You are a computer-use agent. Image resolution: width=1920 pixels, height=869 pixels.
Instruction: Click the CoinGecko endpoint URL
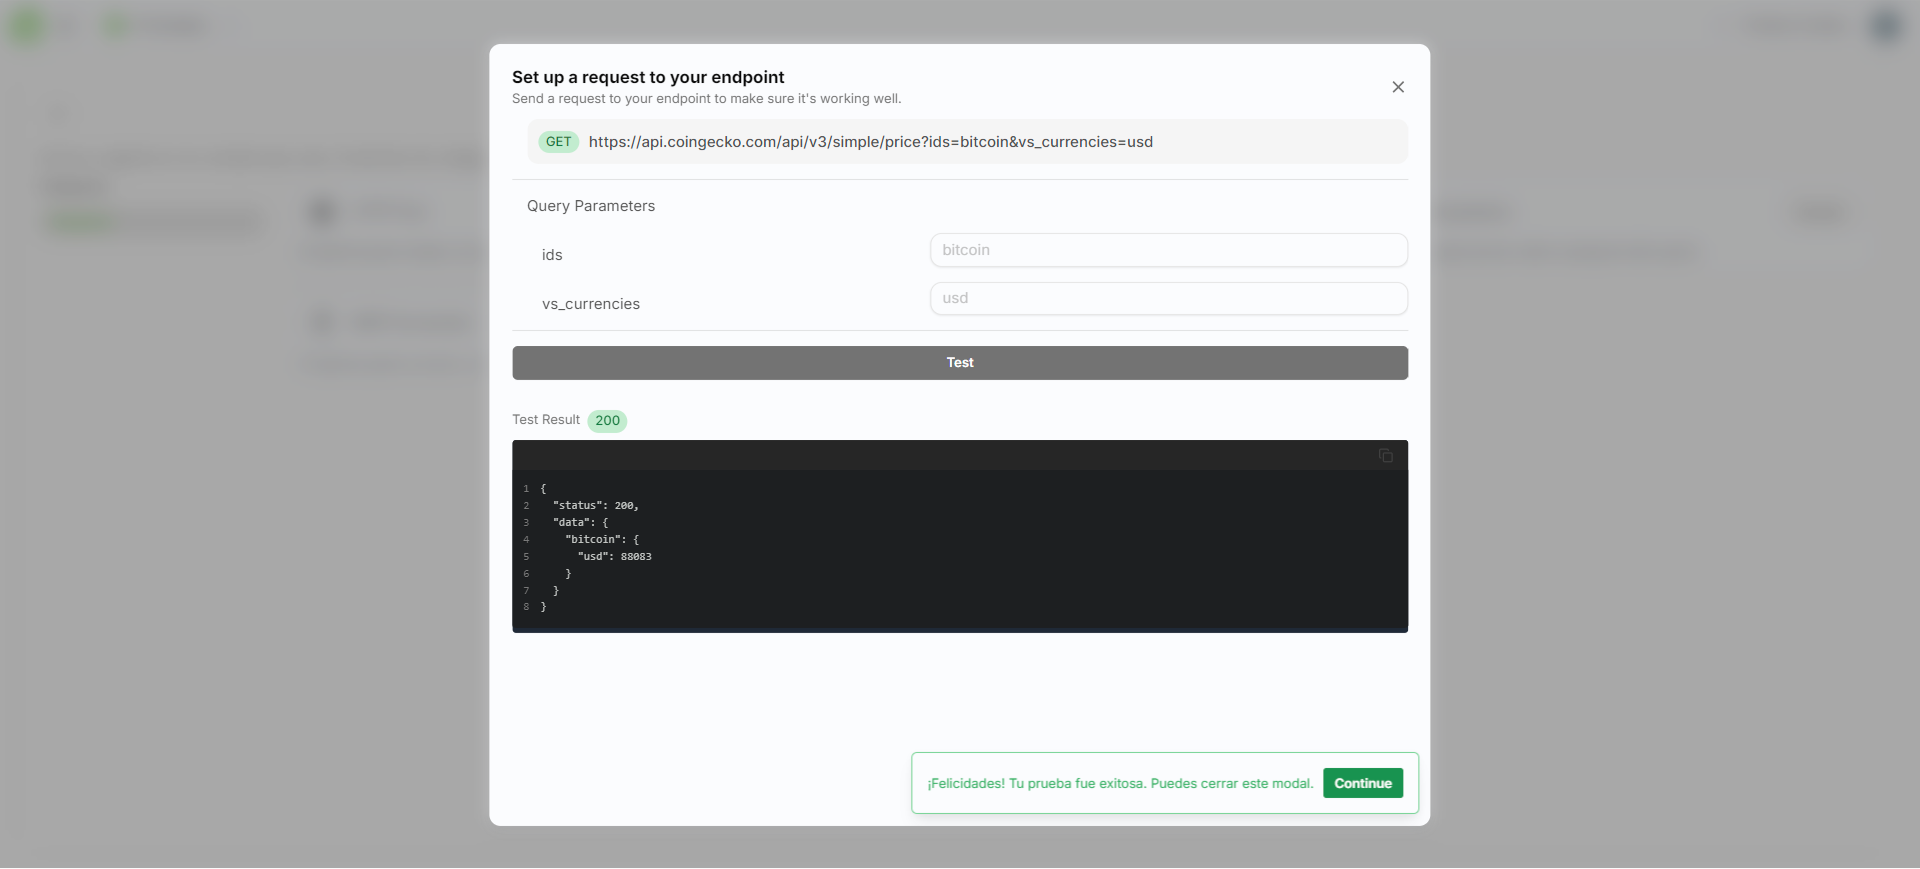coord(870,142)
